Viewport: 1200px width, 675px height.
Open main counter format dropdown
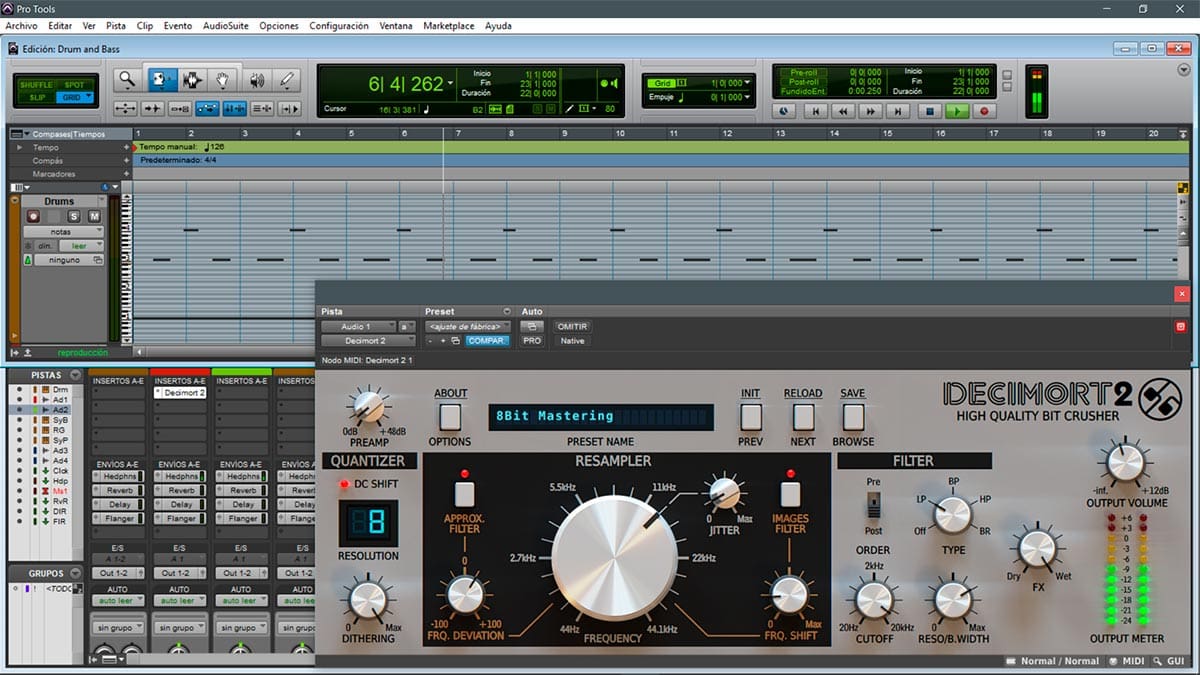(450, 84)
